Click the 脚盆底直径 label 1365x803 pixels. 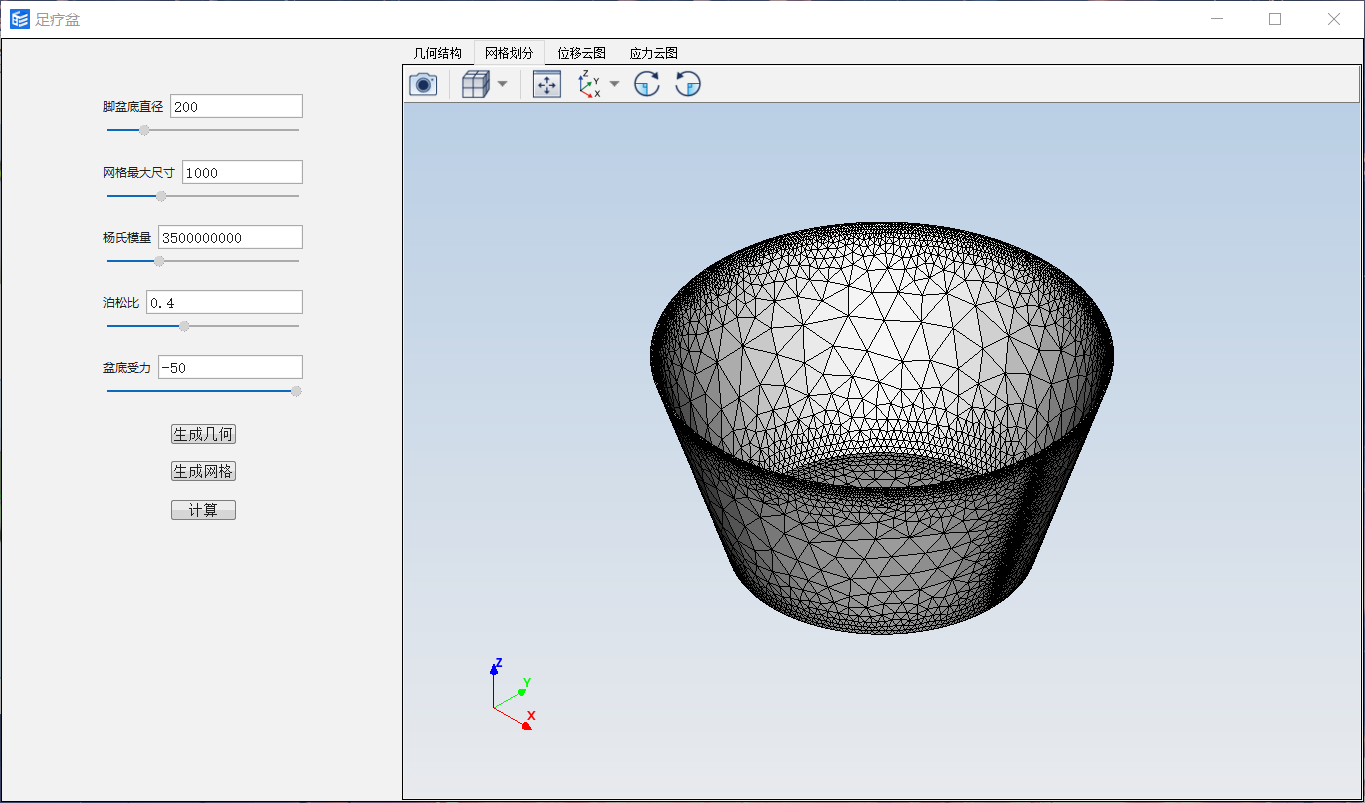pyautogui.click(x=133, y=107)
